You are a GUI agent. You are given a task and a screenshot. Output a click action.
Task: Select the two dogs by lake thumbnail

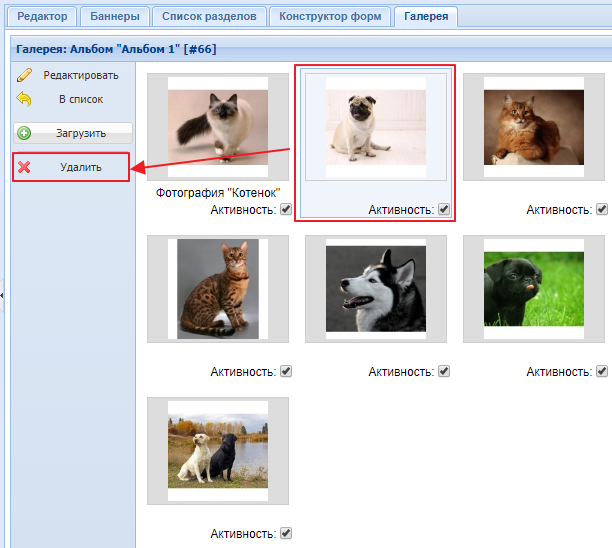coord(217,450)
